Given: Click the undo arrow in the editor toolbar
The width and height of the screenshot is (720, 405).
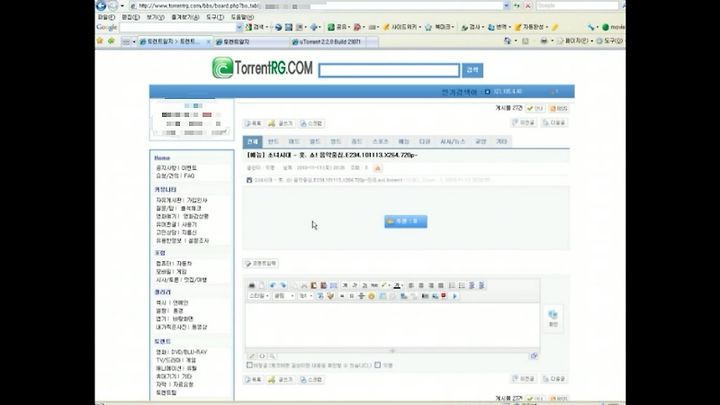Looking at the screenshot, I should (x=273, y=285).
